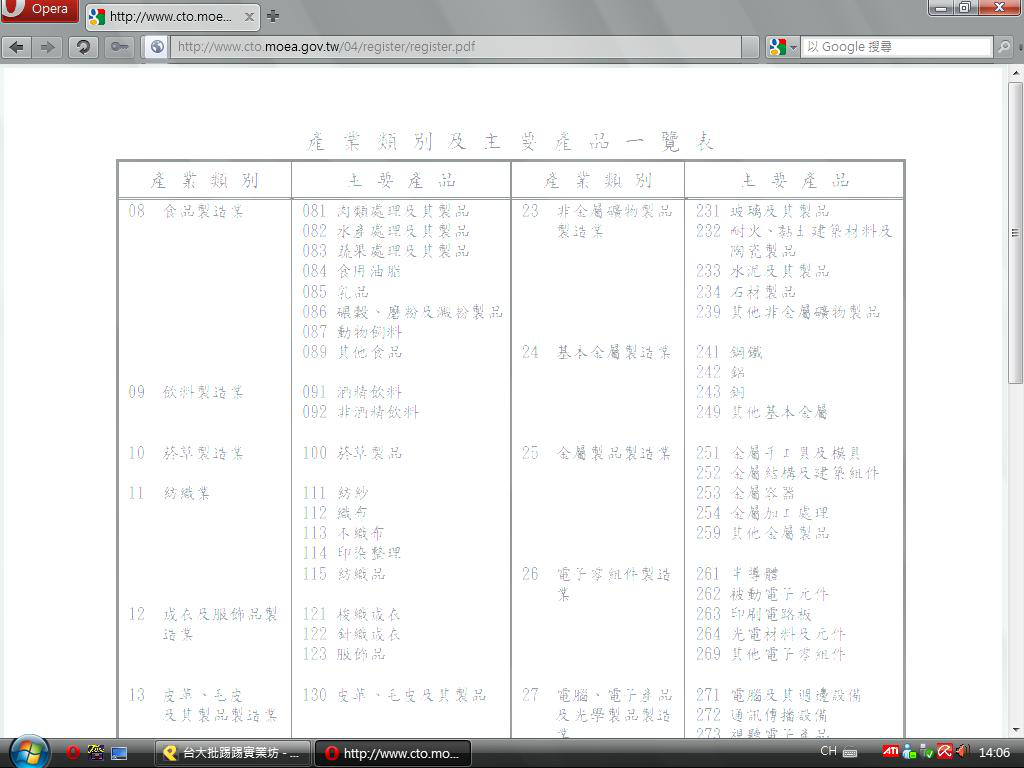This screenshot has width=1024, height=768.
Task: Click the row 084 食用油脂
Action: pos(351,271)
